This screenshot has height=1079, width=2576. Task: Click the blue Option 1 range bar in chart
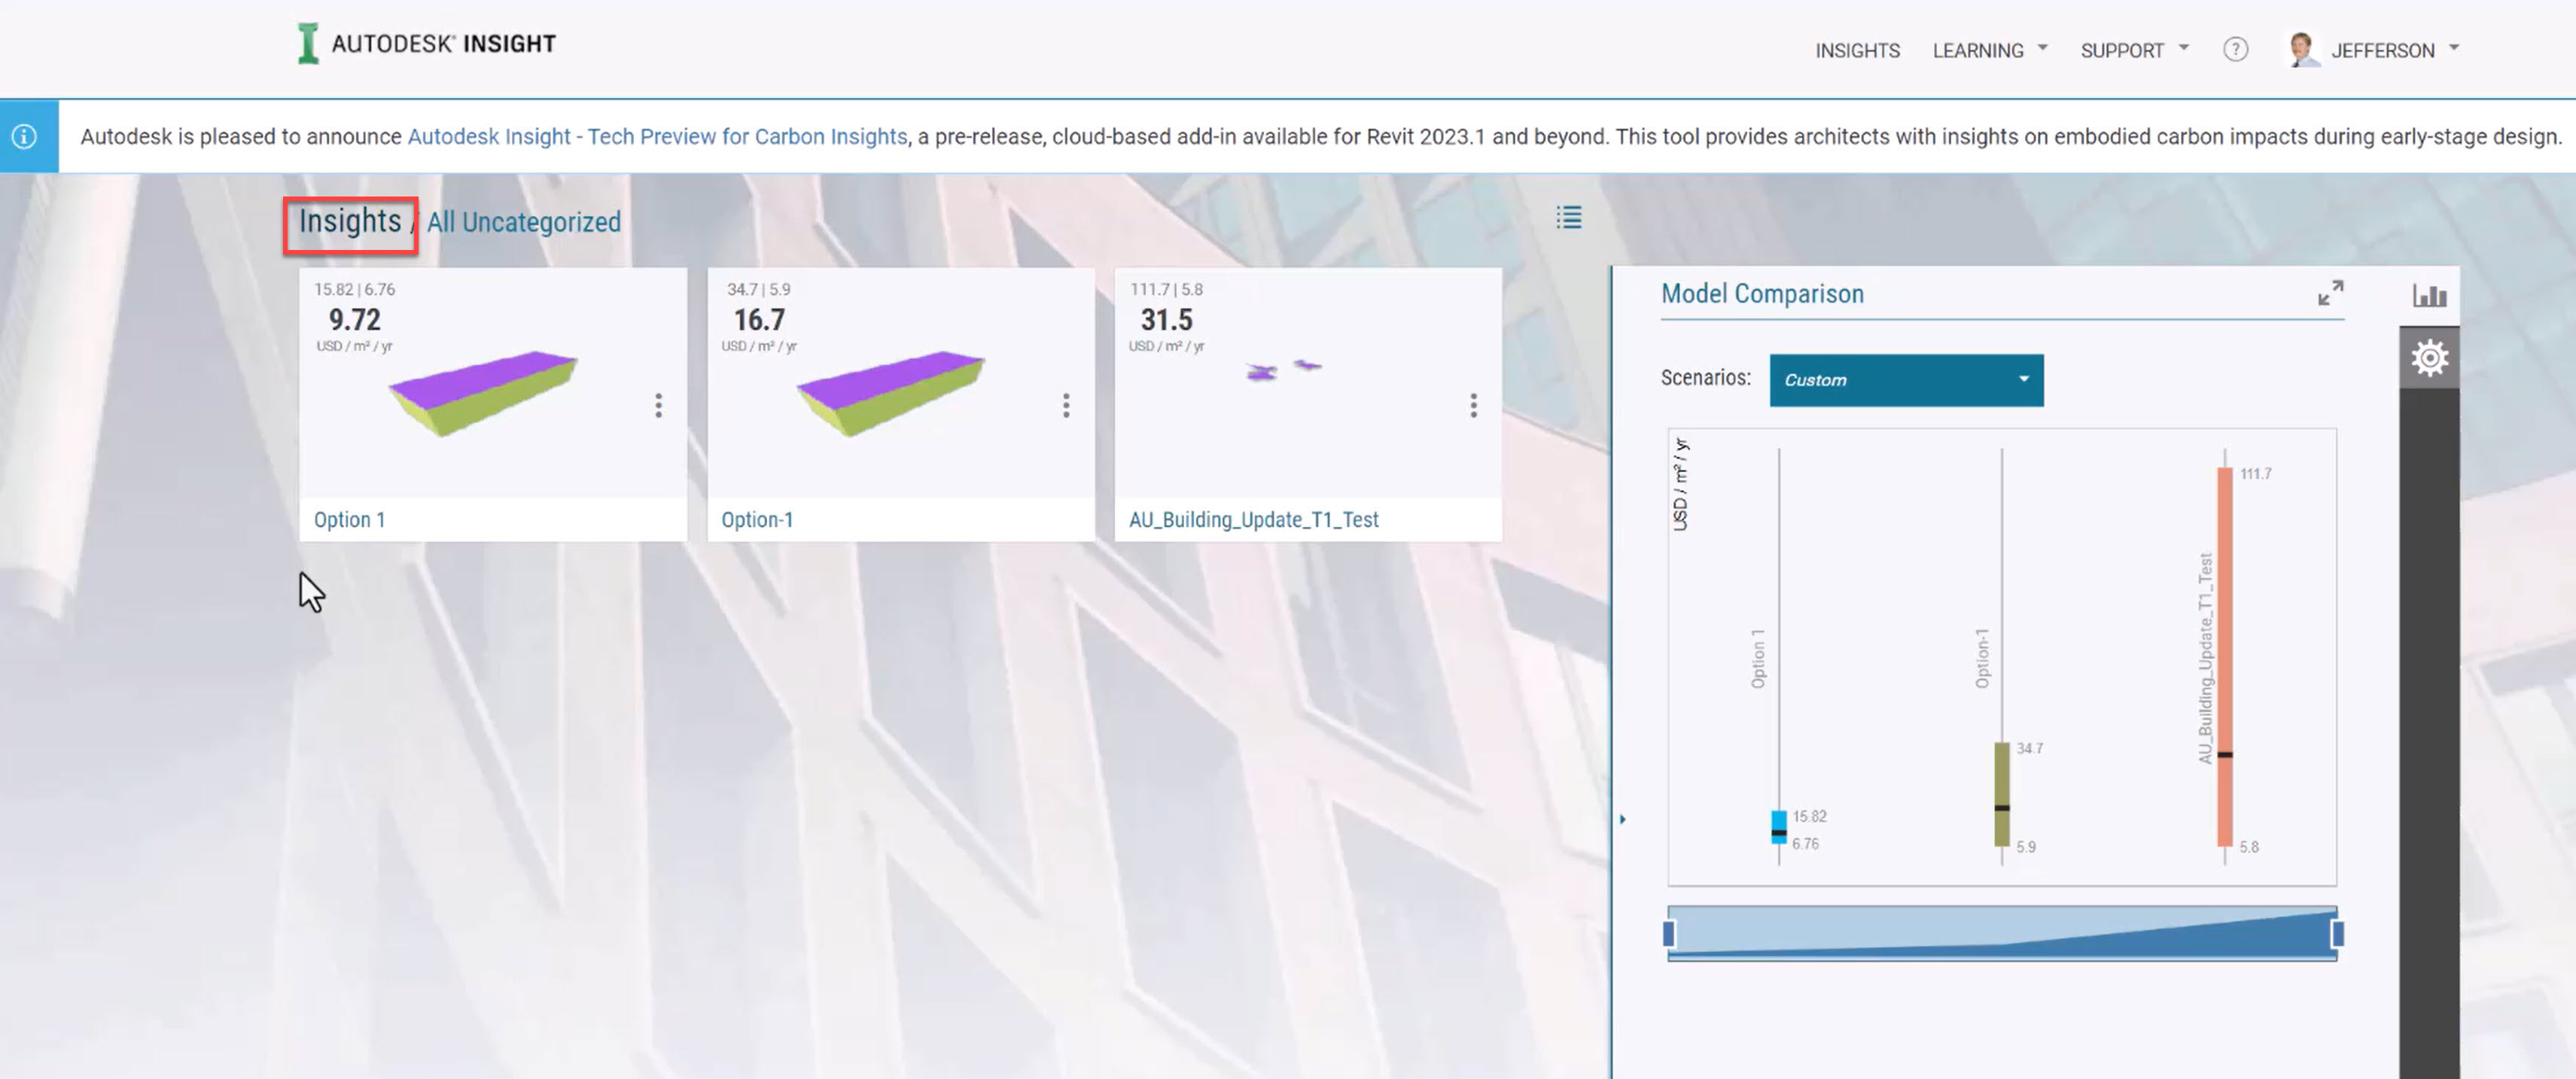tap(1778, 827)
